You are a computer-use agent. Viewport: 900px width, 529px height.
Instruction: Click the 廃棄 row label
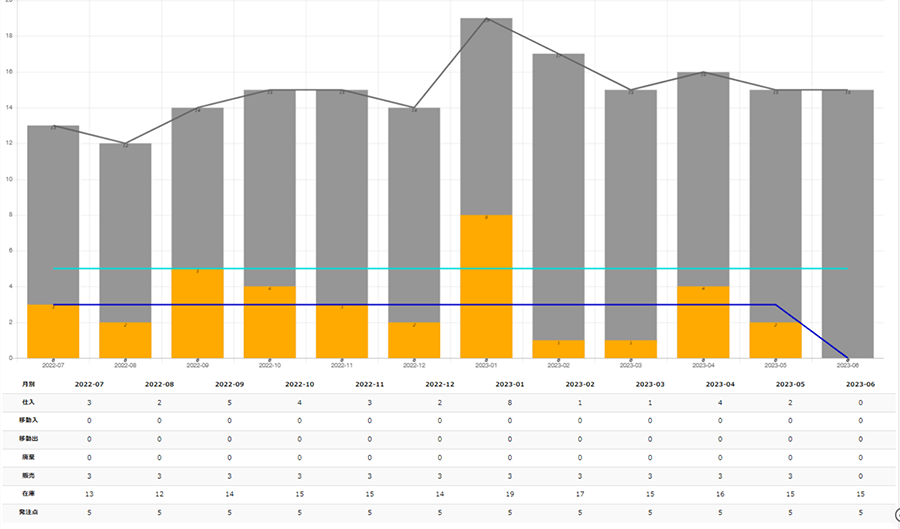(x=27, y=457)
